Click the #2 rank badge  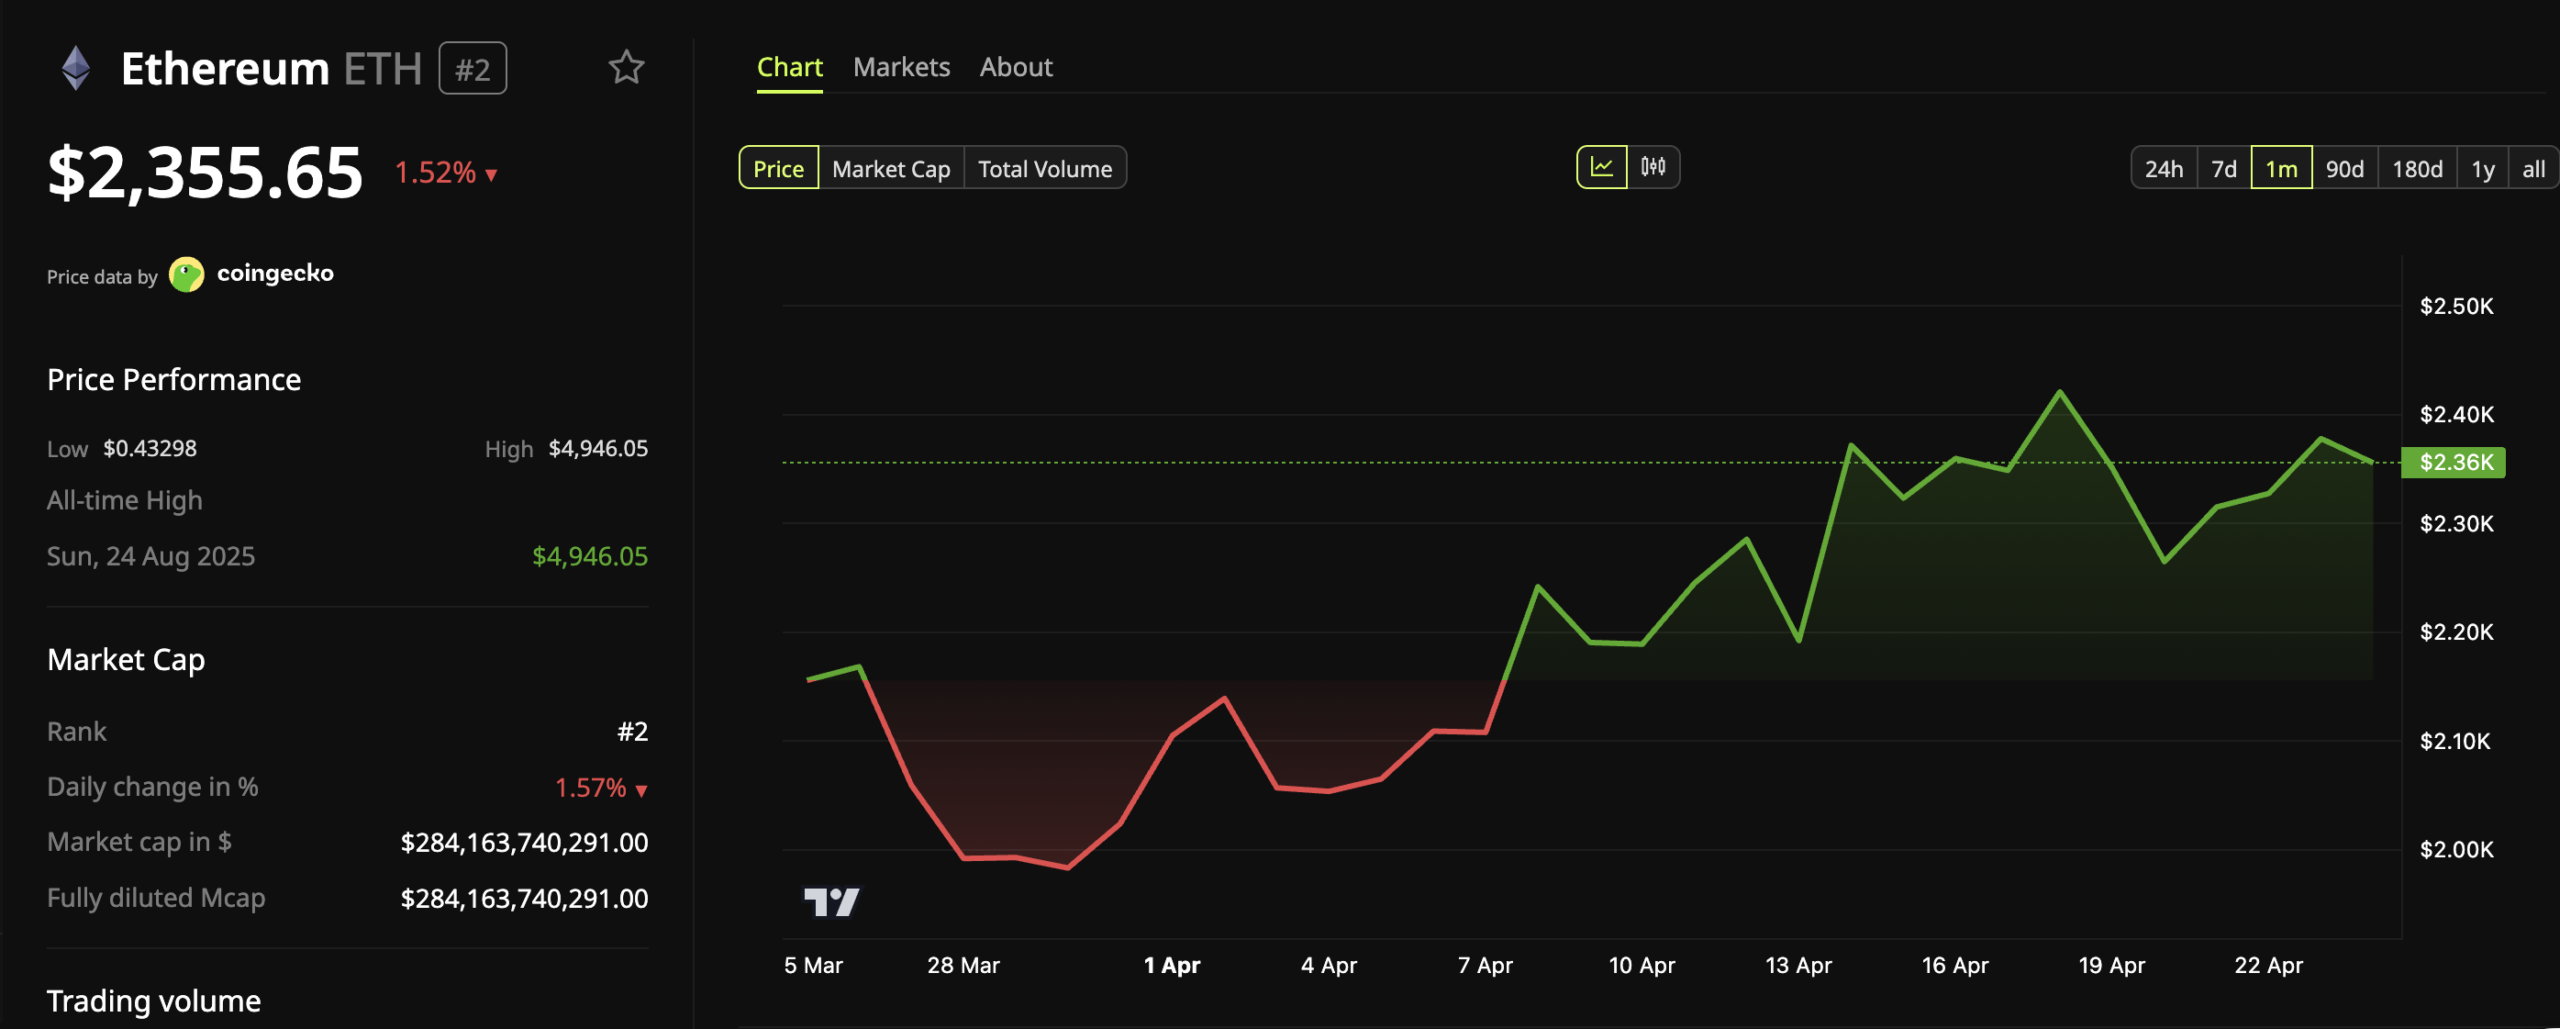[472, 69]
